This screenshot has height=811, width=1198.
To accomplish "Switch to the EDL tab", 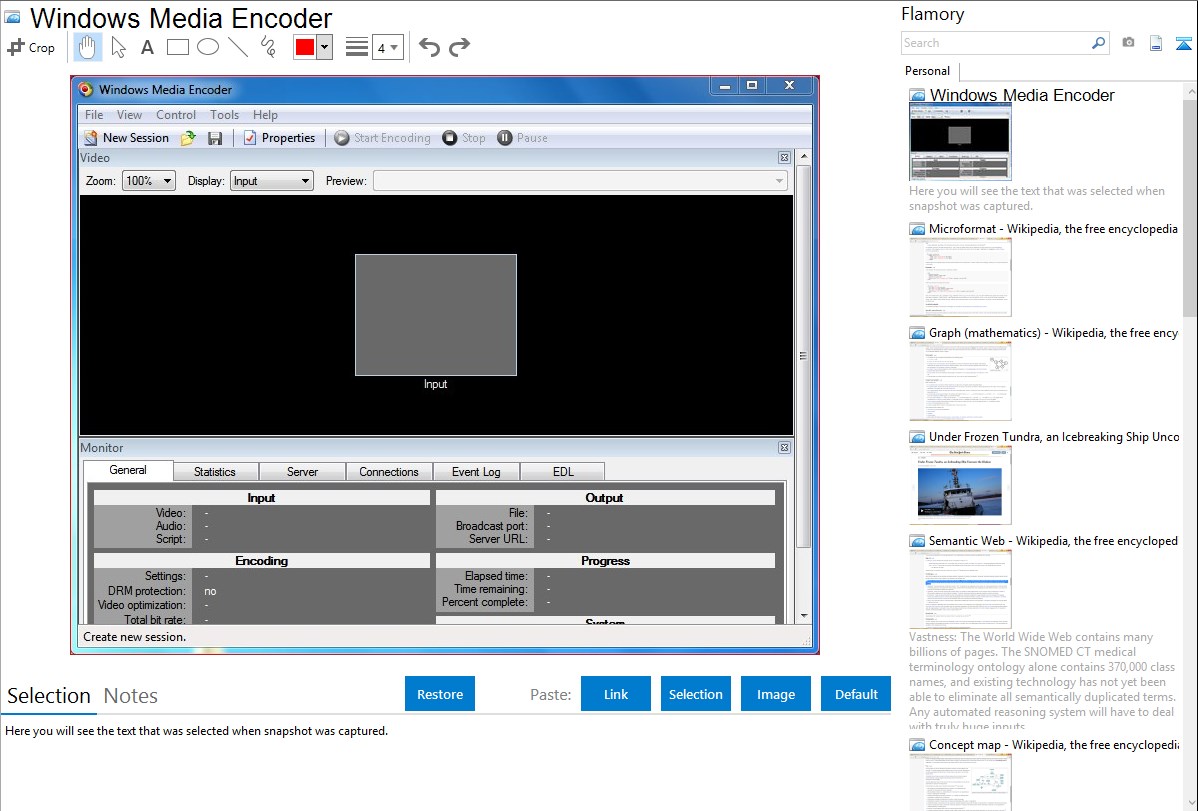I will point(563,472).
